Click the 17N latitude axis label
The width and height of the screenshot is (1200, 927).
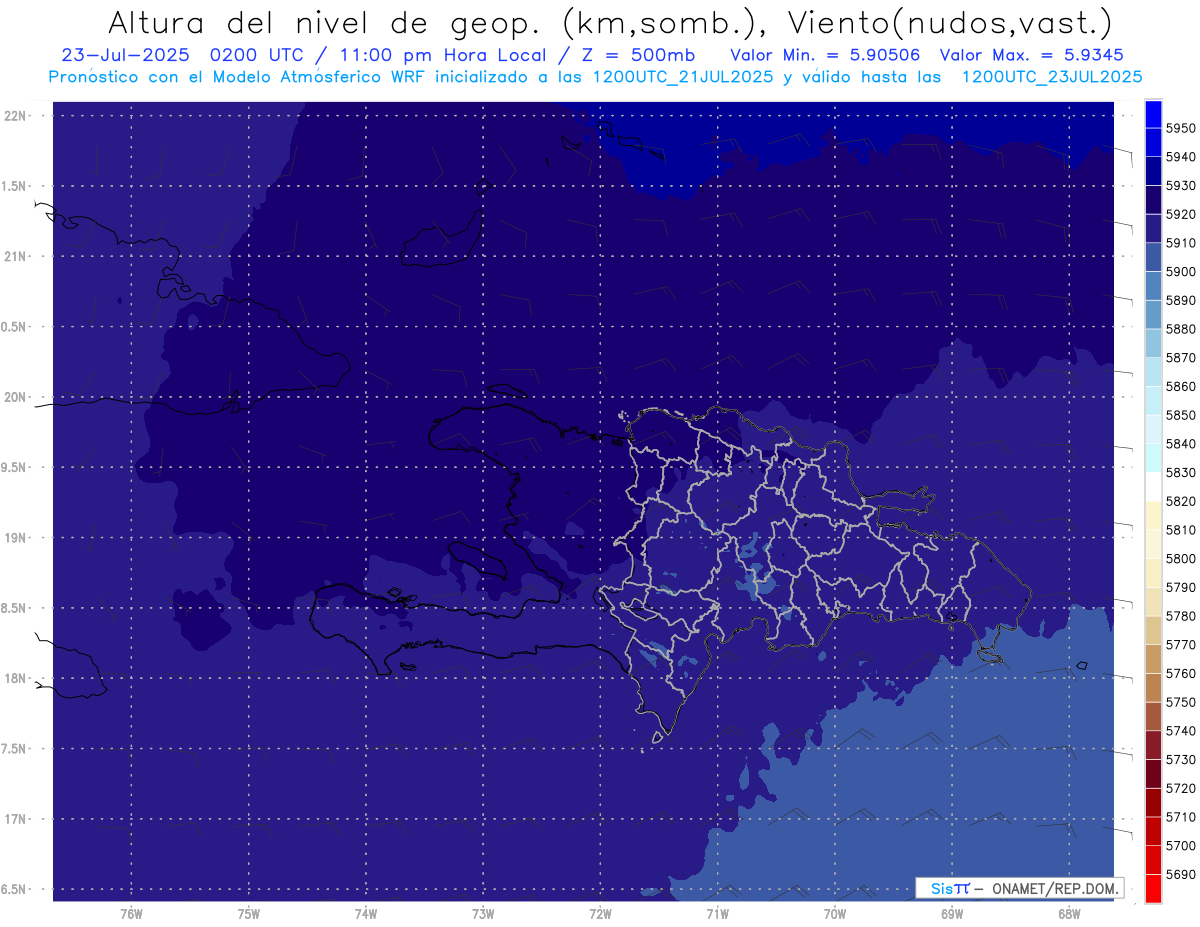[x=16, y=819]
